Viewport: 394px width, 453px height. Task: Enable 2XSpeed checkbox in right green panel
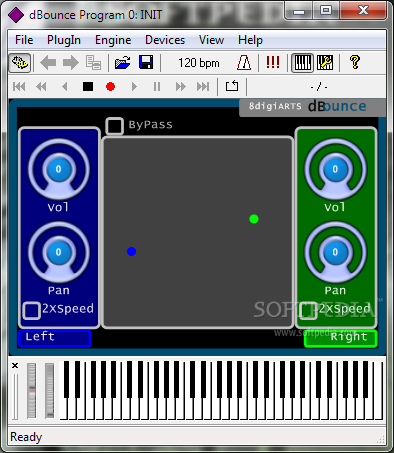coord(308,311)
